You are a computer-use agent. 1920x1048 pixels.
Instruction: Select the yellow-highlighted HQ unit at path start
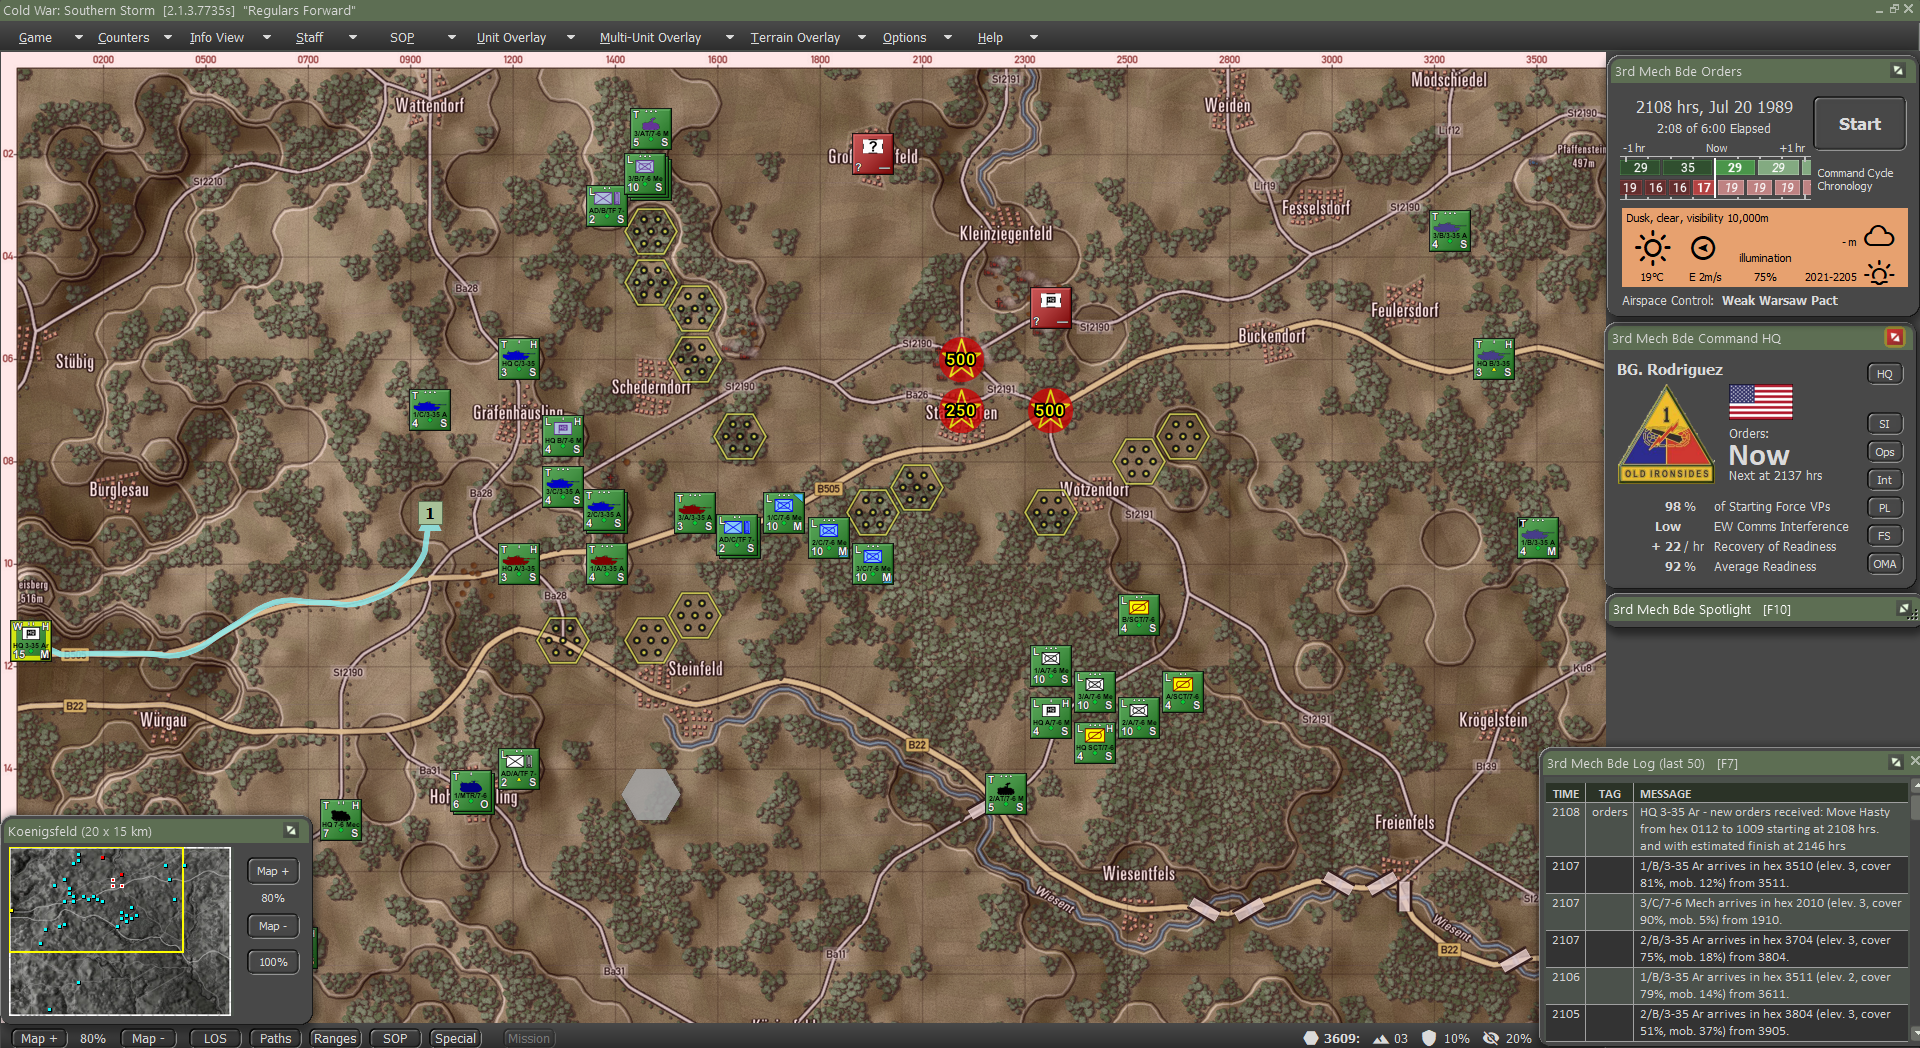30,640
